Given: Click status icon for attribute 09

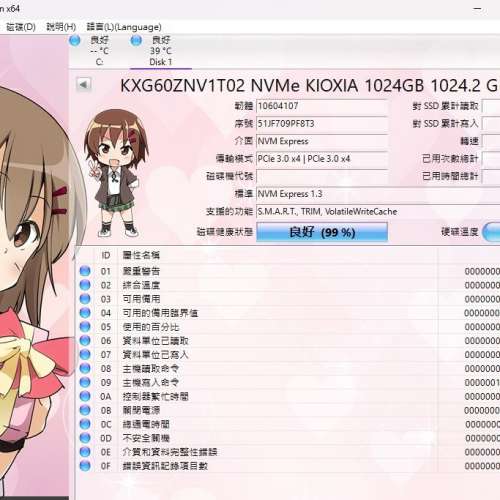Looking at the screenshot, I should [x=85, y=382].
